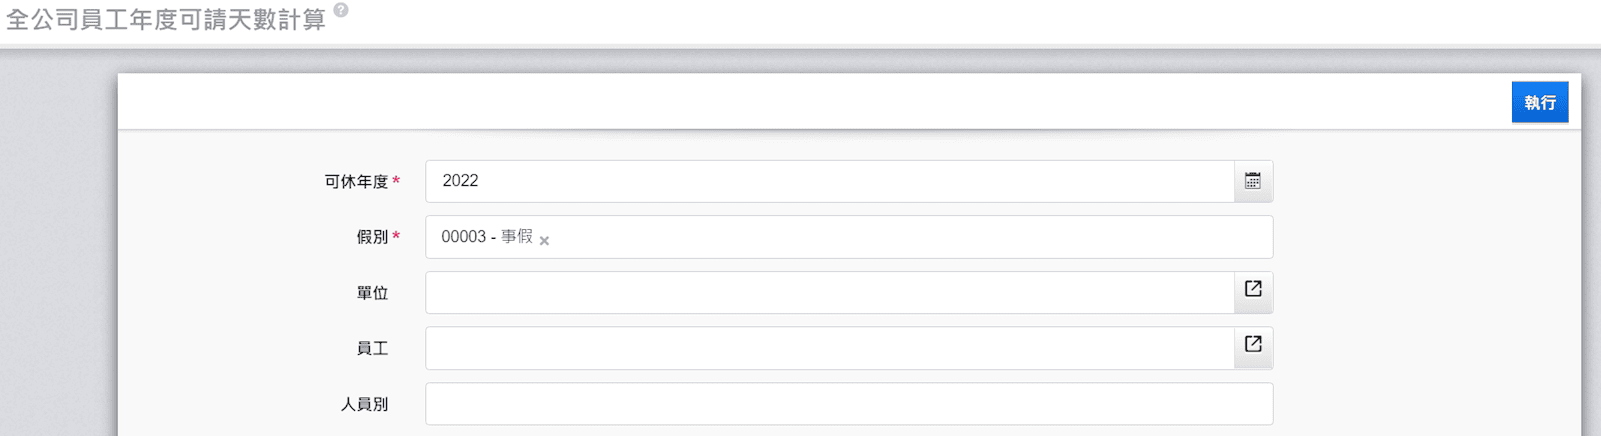Click the 員工 field label
This screenshot has height=436, width=1601.
[x=372, y=348]
